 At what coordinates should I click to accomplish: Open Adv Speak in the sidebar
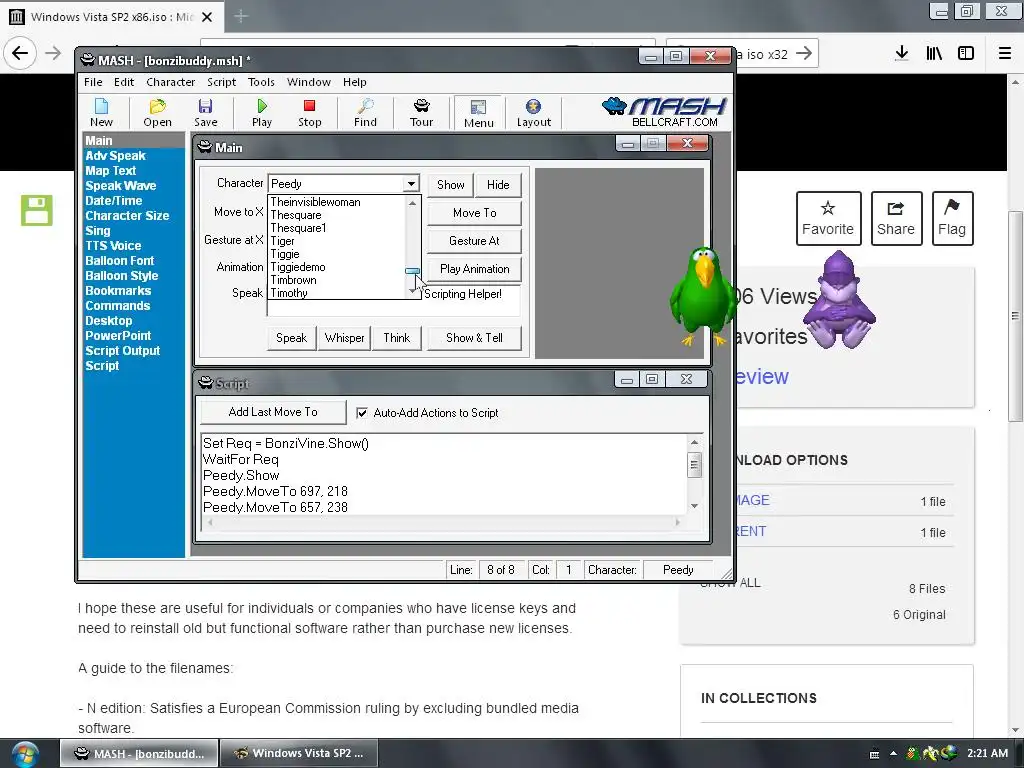coord(116,156)
